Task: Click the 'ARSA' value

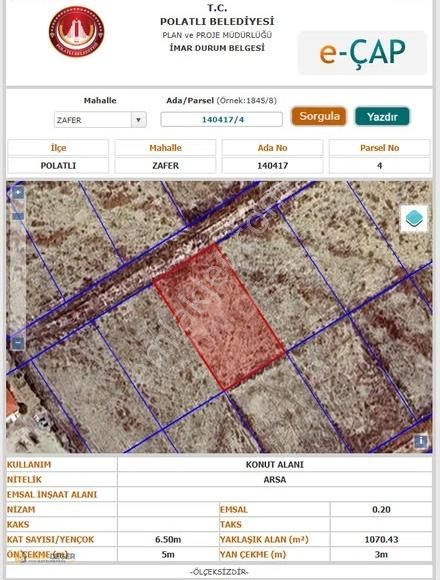Action: [275, 480]
